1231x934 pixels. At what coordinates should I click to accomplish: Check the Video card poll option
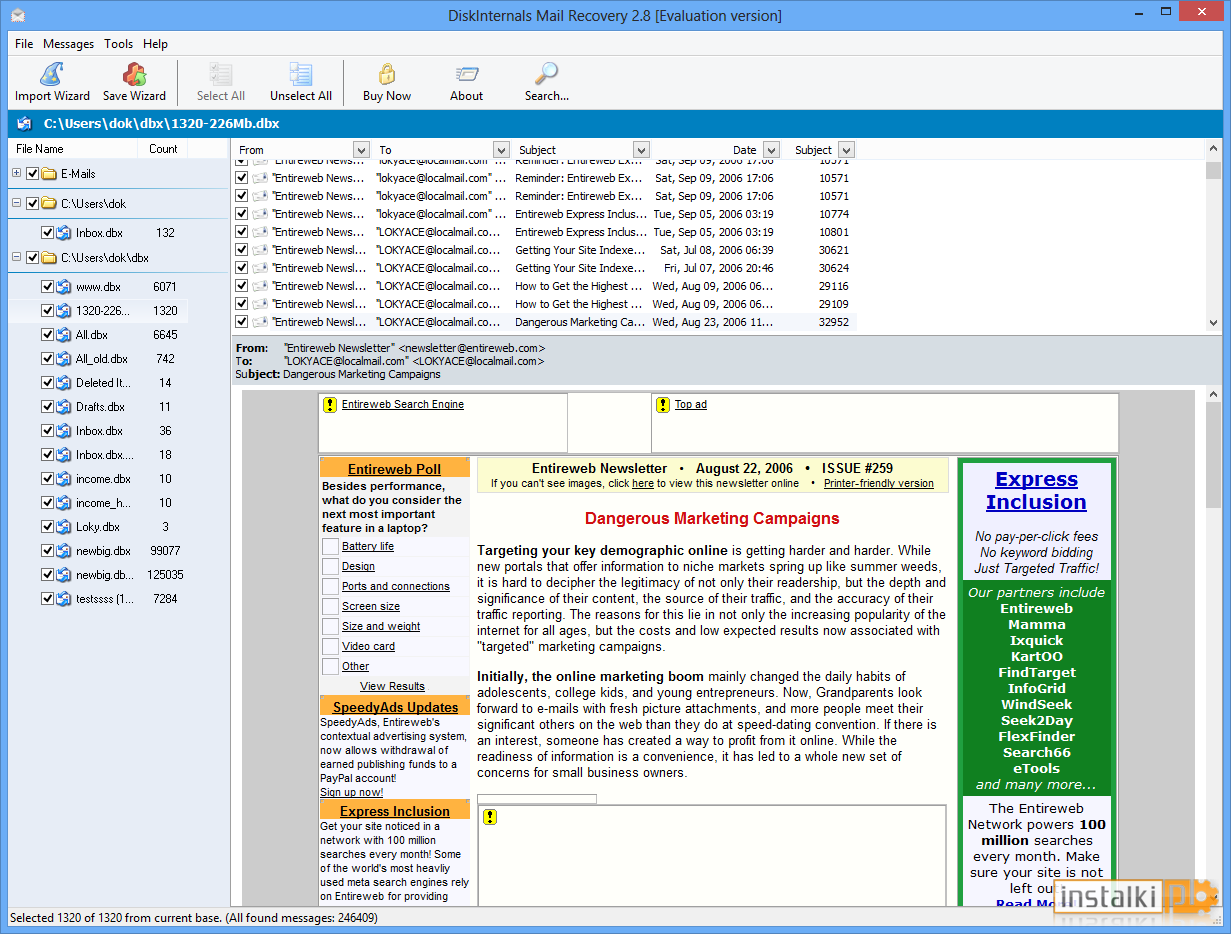click(330, 646)
